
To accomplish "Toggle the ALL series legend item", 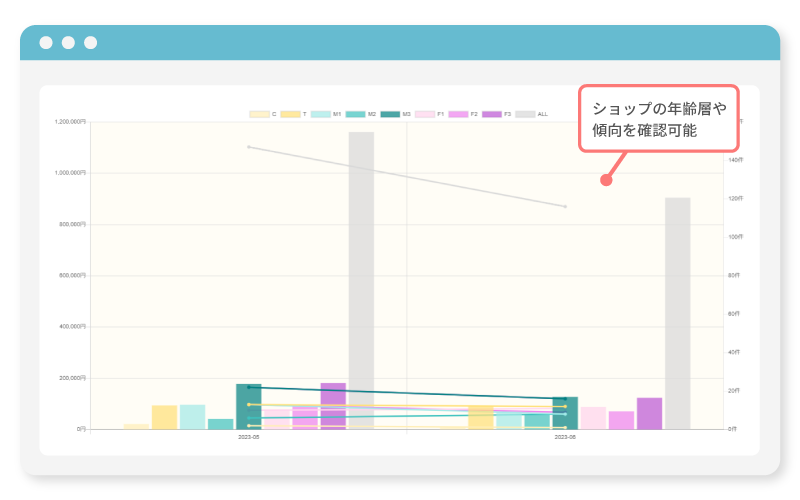I will [532, 114].
